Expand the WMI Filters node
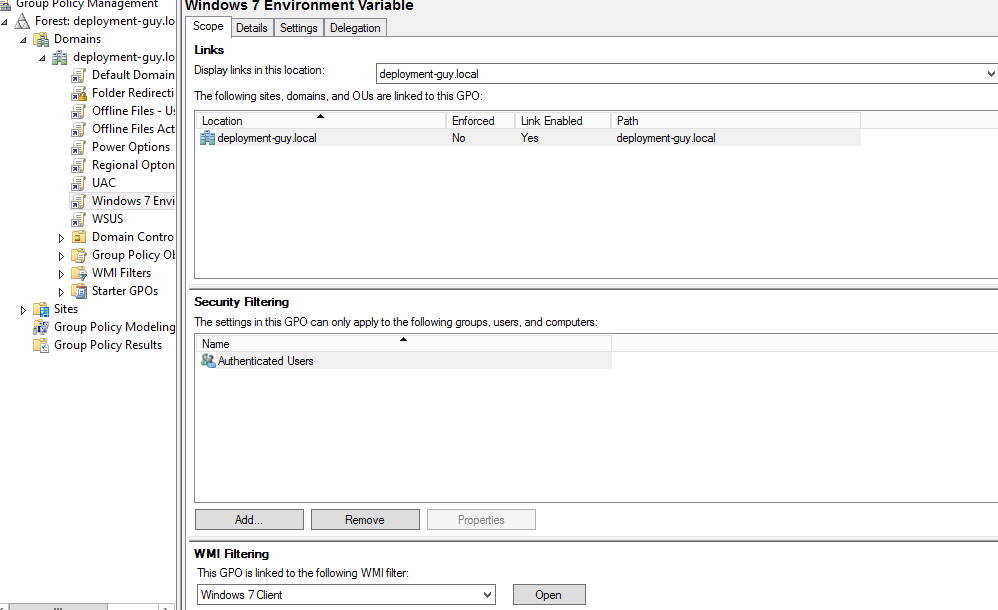The height and width of the screenshot is (610, 998). [x=61, y=274]
